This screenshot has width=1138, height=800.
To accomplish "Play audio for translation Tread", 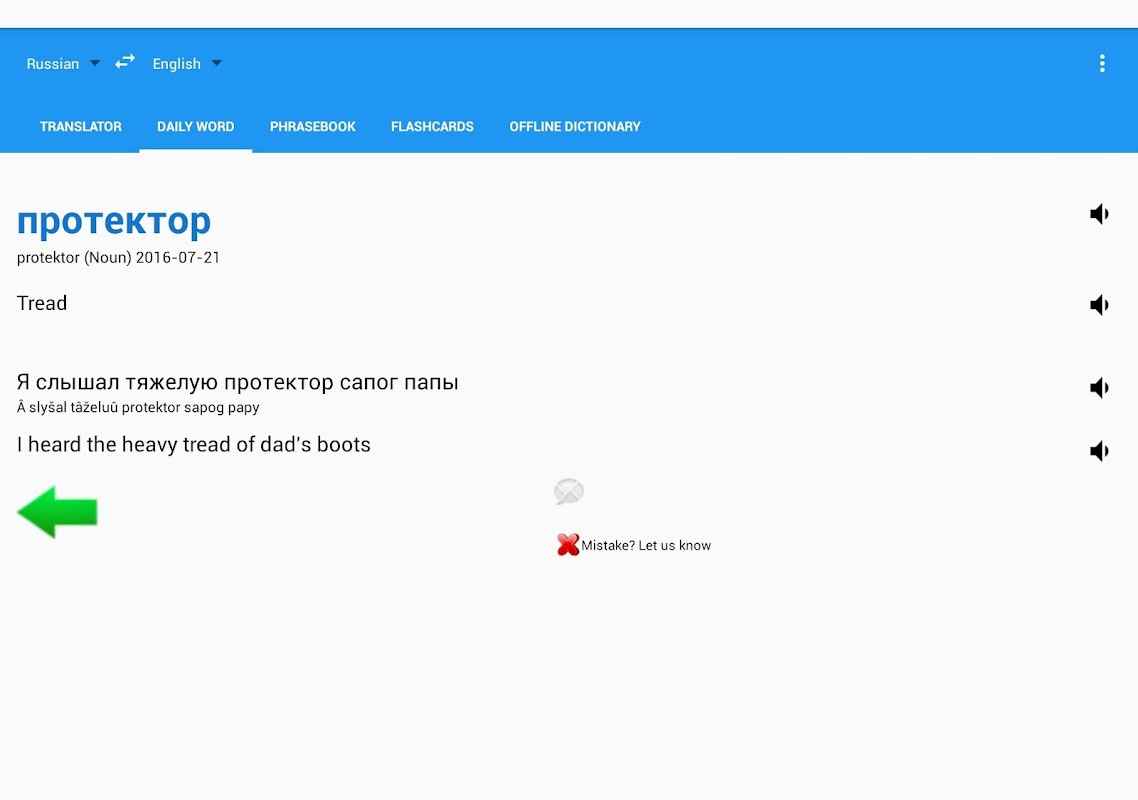I will click(x=1100, y=305).
